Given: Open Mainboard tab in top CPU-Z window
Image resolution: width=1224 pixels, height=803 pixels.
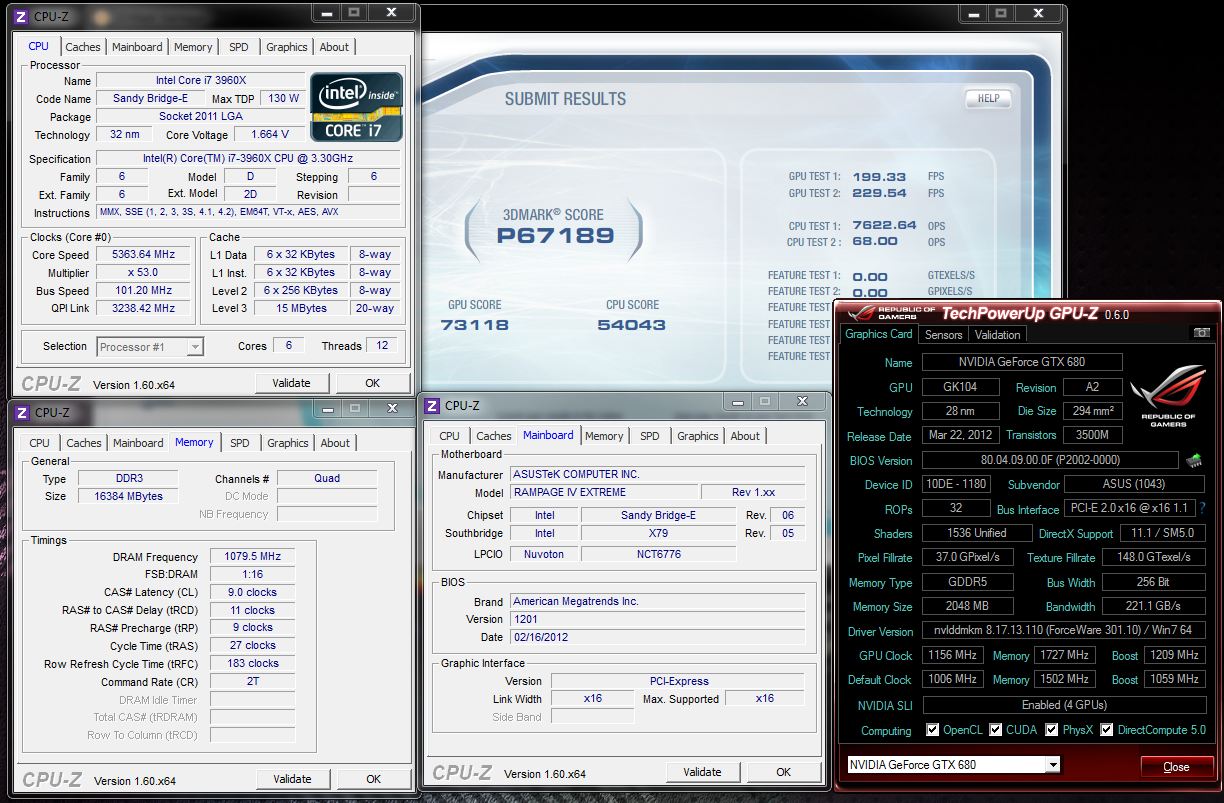Looking at the screenshot, I should point(137,47).
